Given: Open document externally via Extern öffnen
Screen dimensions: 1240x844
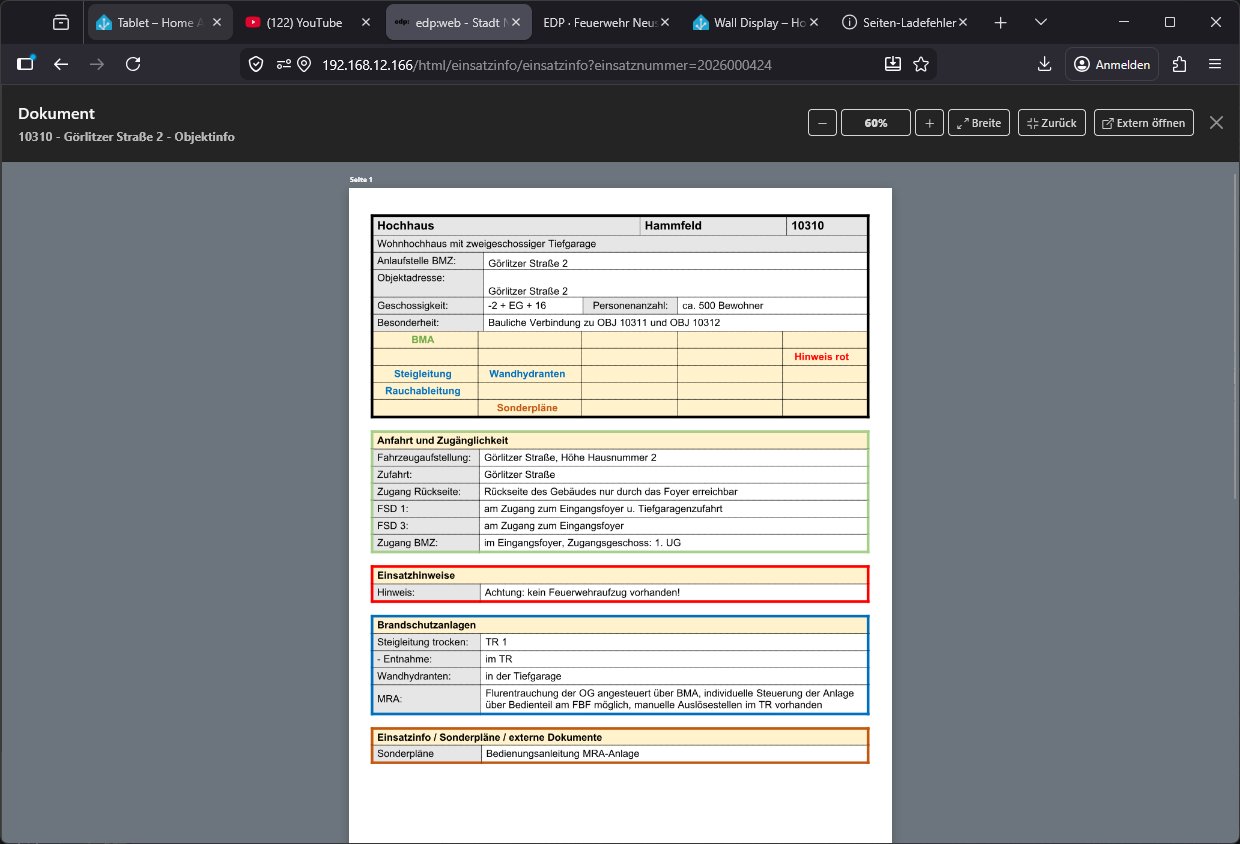Looking at the screenshot, I should 1144,123.
